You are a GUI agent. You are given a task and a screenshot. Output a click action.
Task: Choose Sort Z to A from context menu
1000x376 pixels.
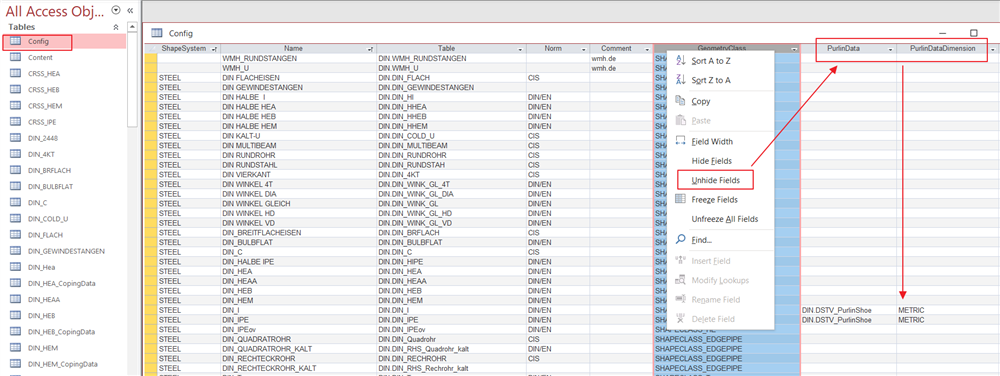pyautogui.click(x=720, y=80)
